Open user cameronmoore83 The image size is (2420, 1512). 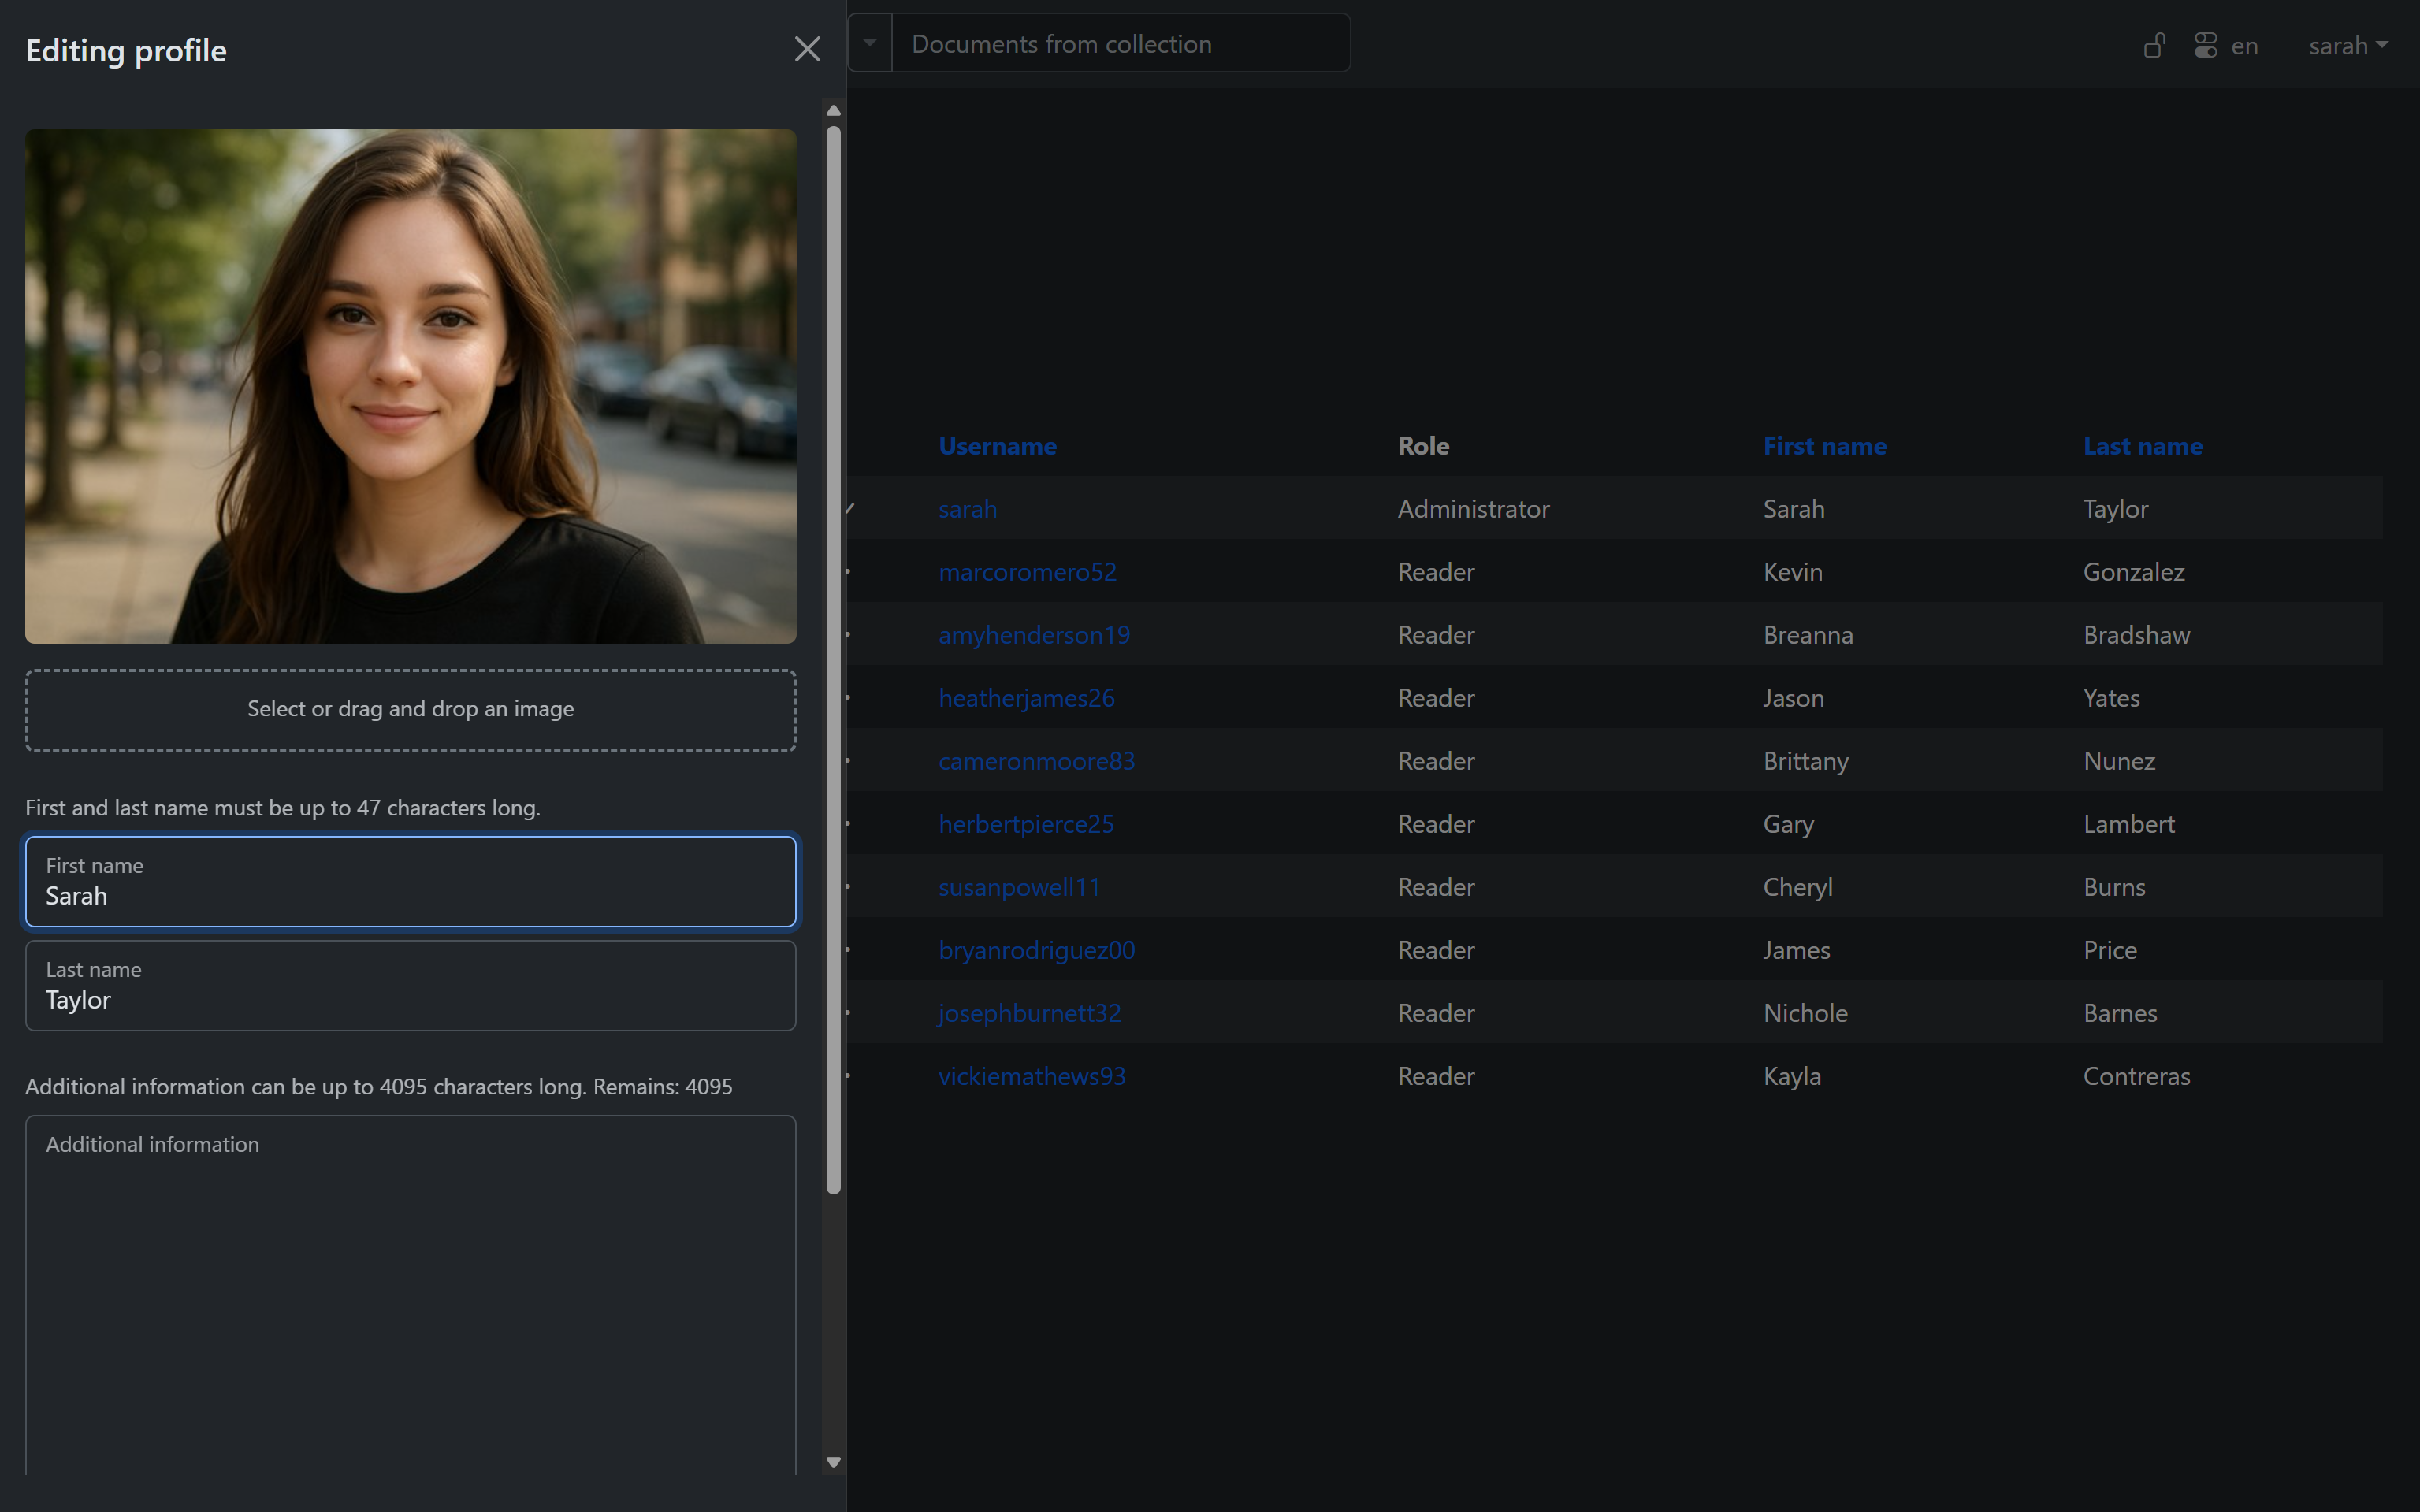point(1036,761)
